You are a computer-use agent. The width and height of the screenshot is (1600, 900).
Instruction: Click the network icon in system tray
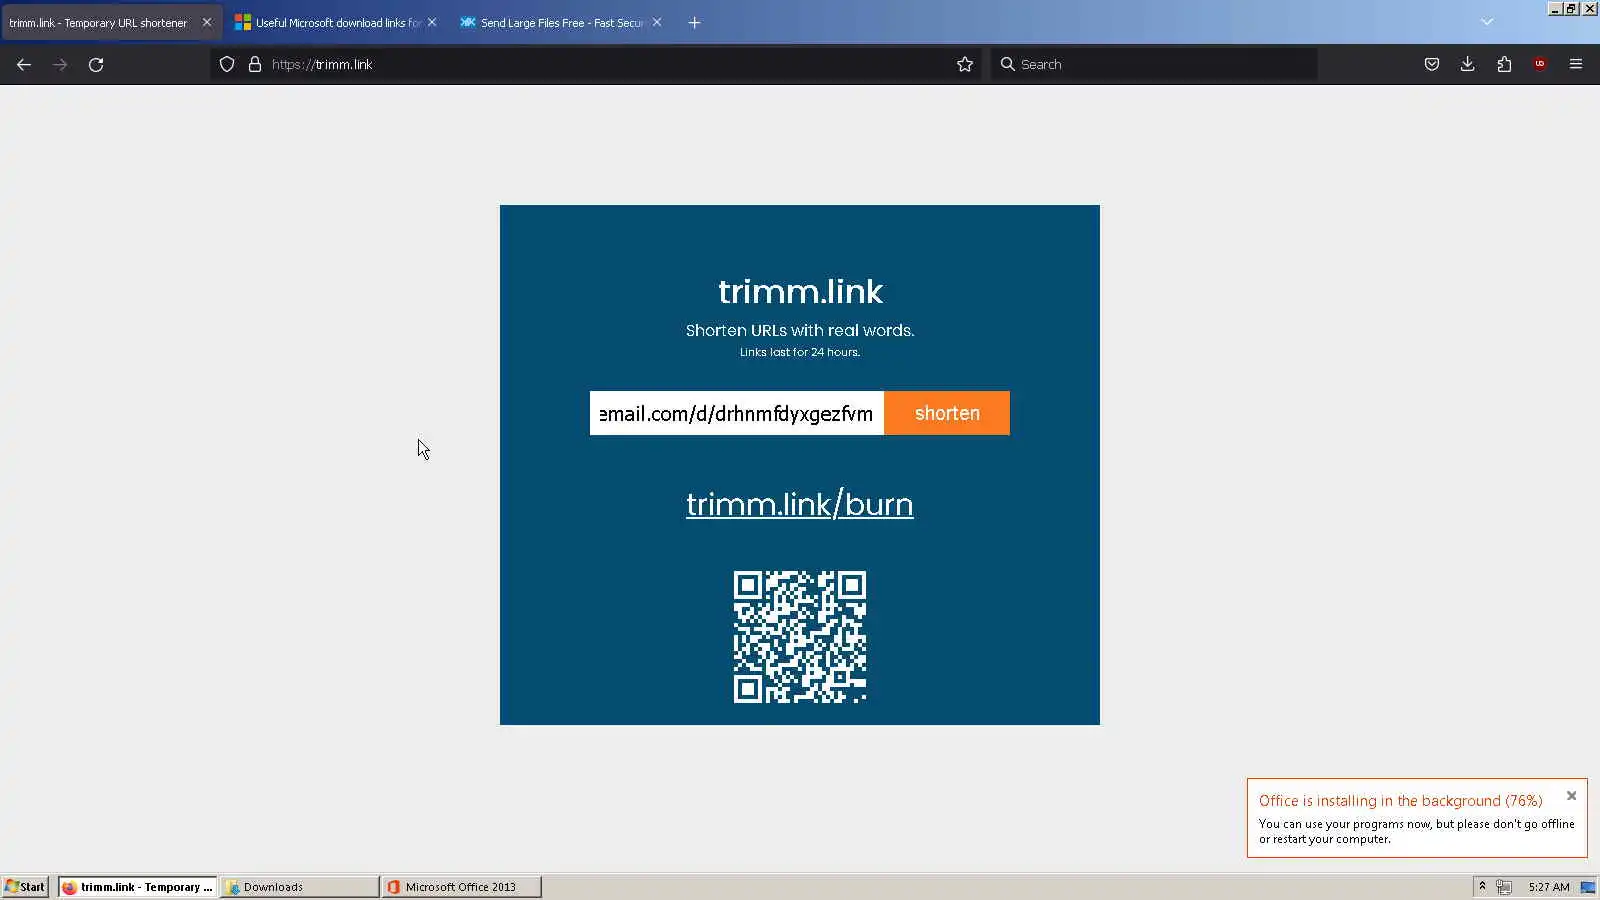pos(1503,887)
